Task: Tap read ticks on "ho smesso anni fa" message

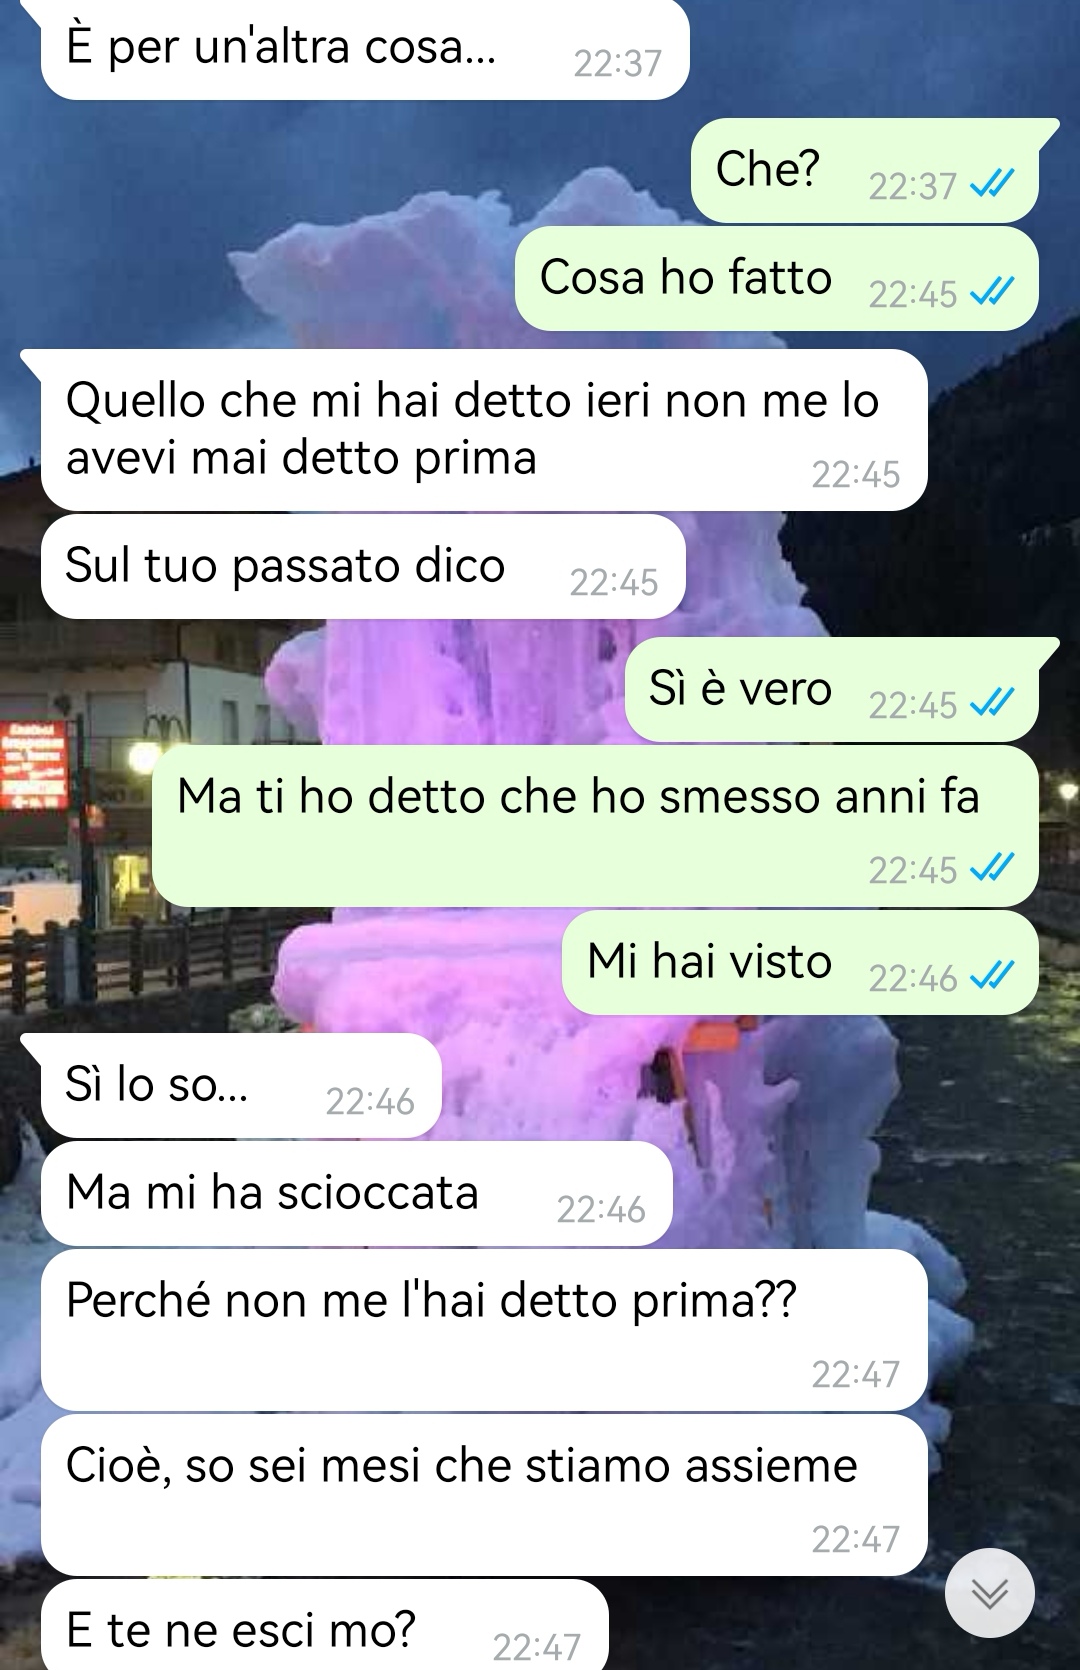Action: (992, 869)
